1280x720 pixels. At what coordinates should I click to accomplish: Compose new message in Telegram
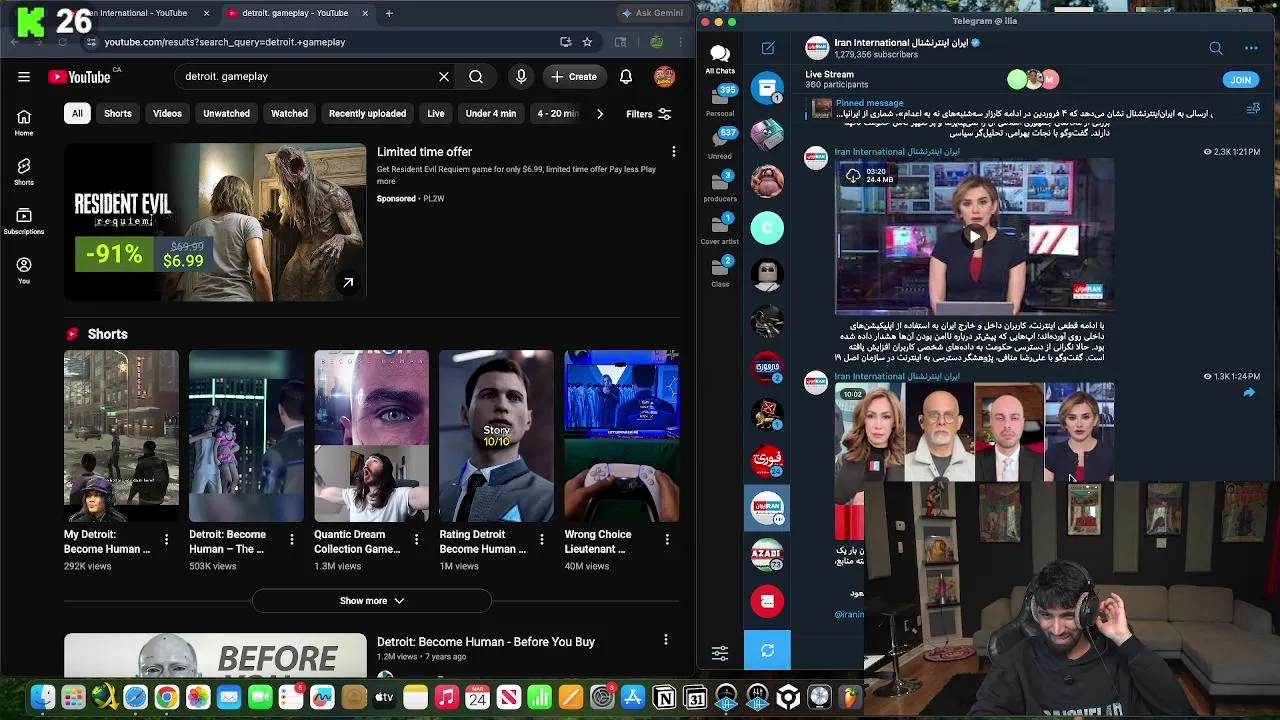[768, 48]
